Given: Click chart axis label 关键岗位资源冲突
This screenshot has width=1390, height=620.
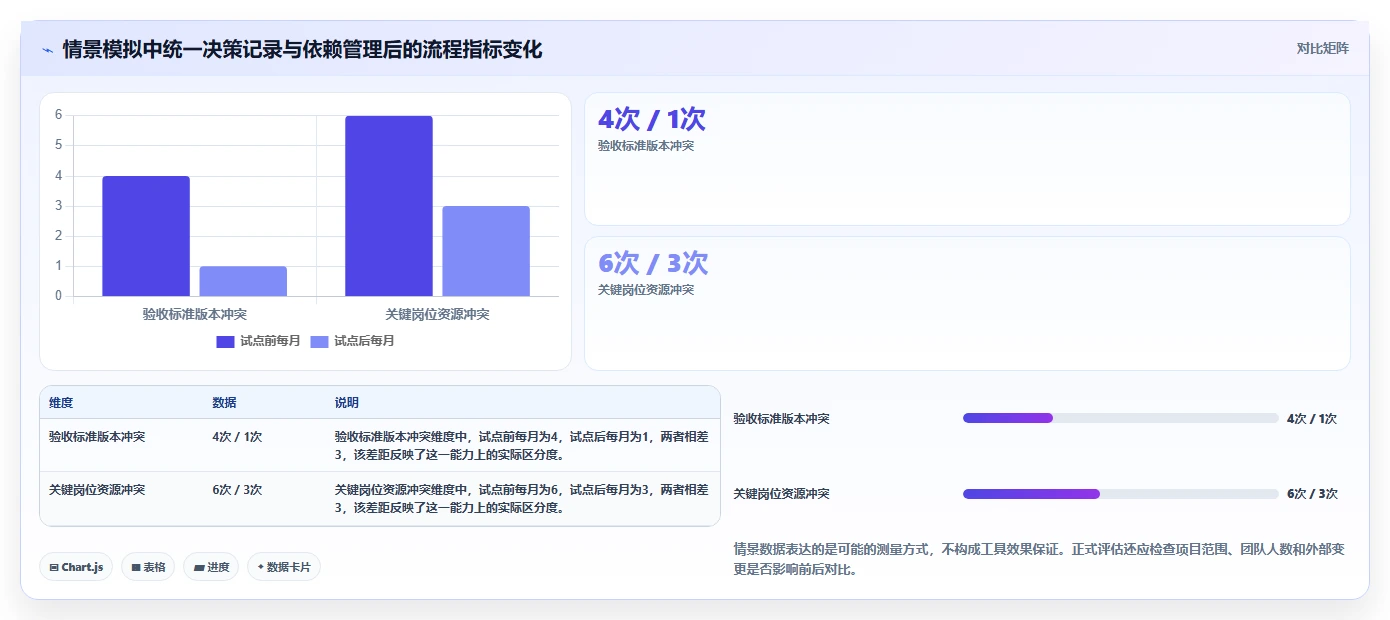Looking at the screenshot, I should coord(438,314).
